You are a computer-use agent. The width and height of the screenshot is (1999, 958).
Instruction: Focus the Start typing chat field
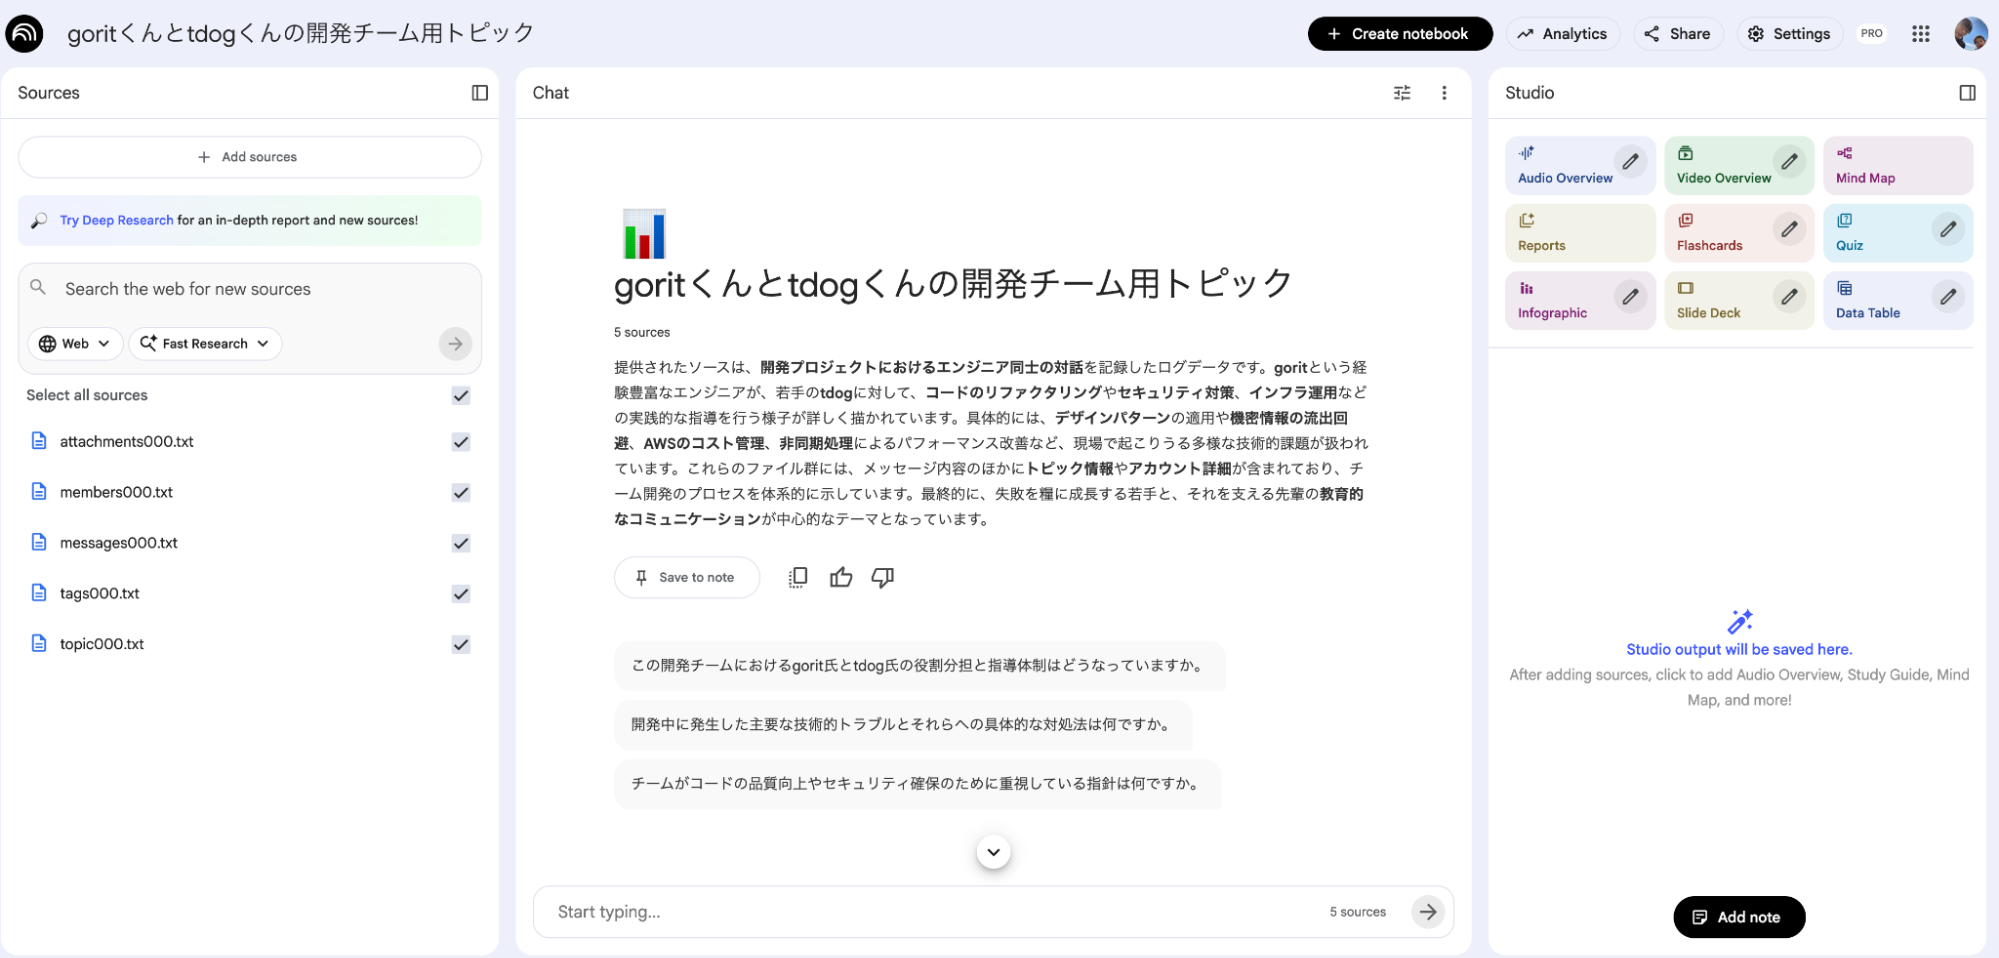(930, 912)
